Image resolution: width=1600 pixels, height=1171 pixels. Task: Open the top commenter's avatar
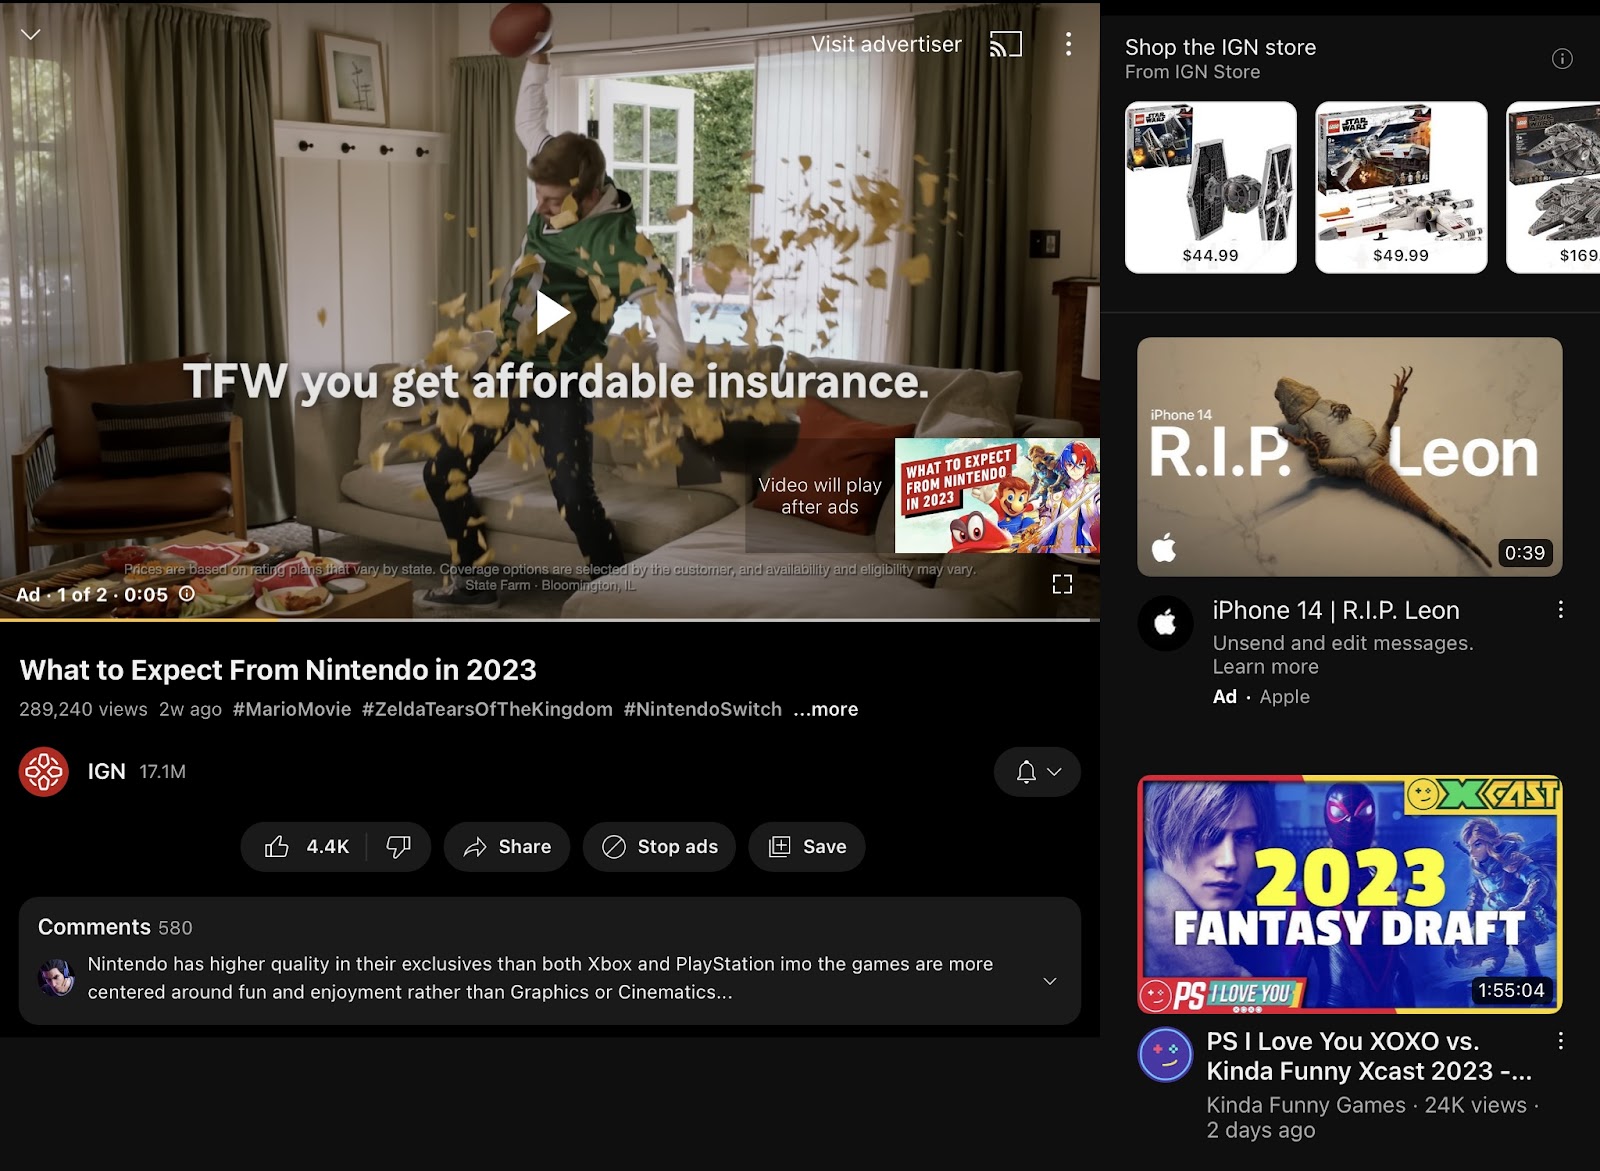click(56, 978)
